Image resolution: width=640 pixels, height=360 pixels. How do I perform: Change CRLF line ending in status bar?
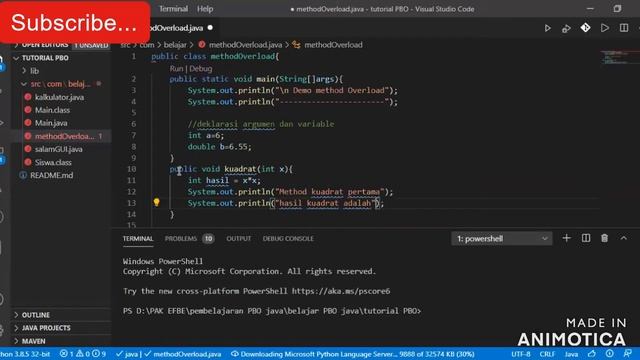point(547,354)
